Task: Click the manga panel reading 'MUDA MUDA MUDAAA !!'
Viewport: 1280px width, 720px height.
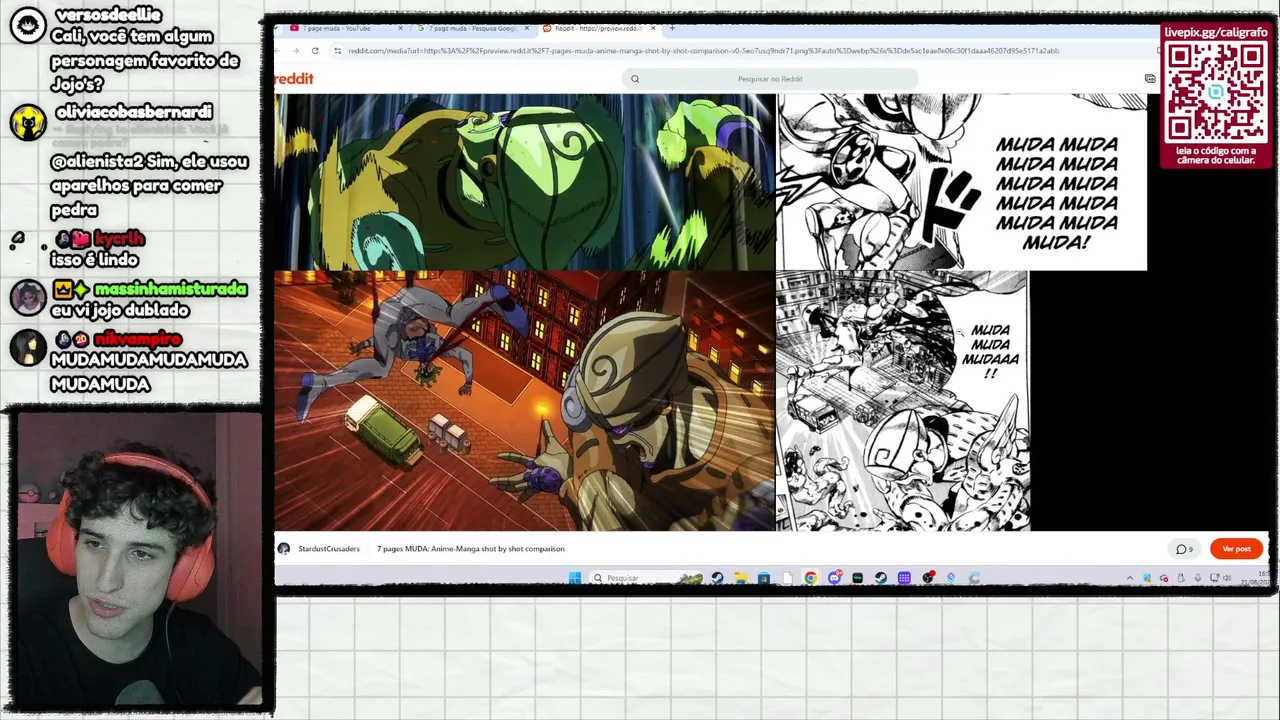Action: point(903,401)
